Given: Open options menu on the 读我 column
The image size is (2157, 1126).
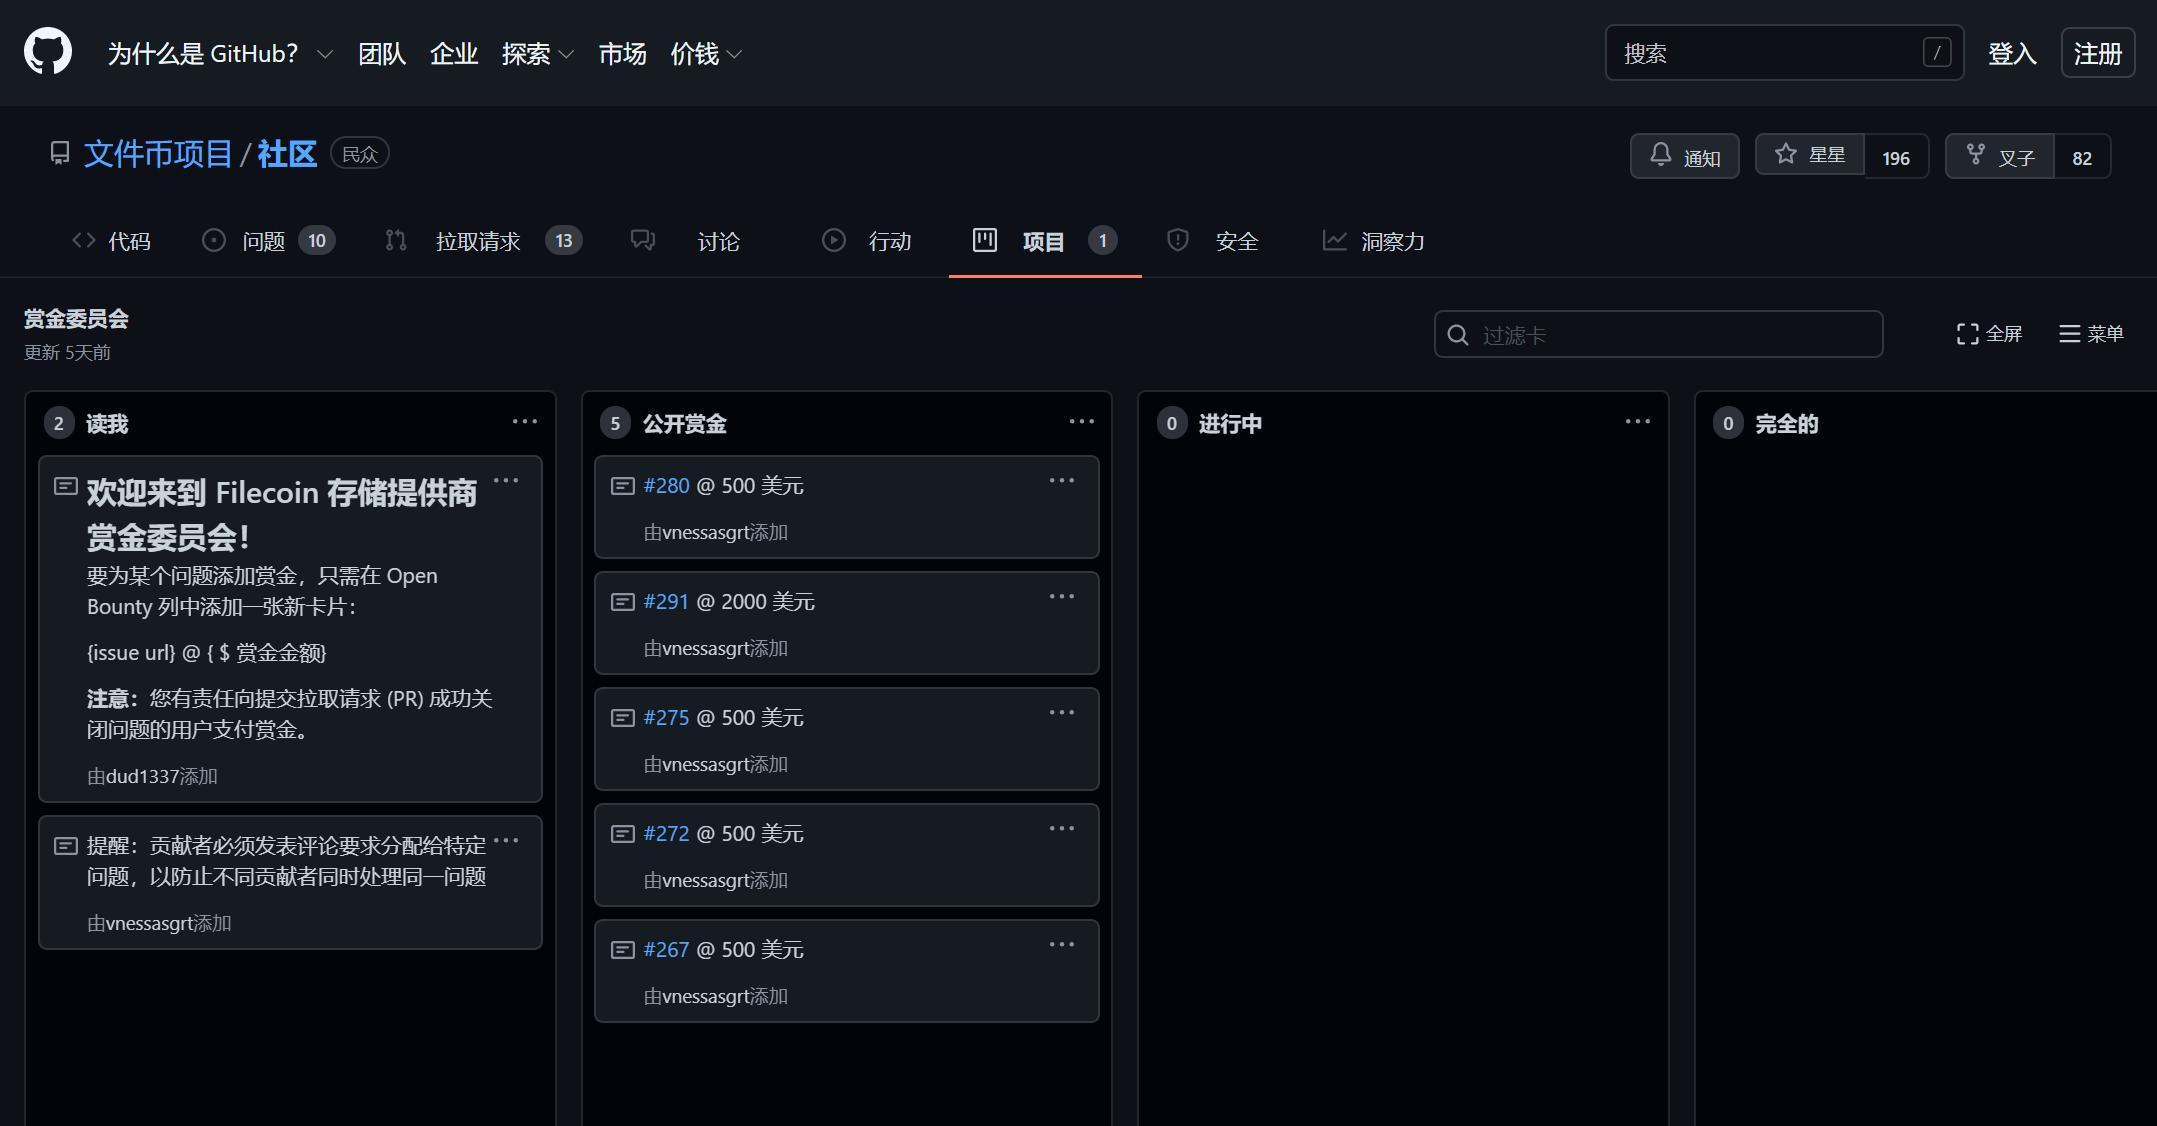Looking at the screenshot, I should tap(526, 421).
